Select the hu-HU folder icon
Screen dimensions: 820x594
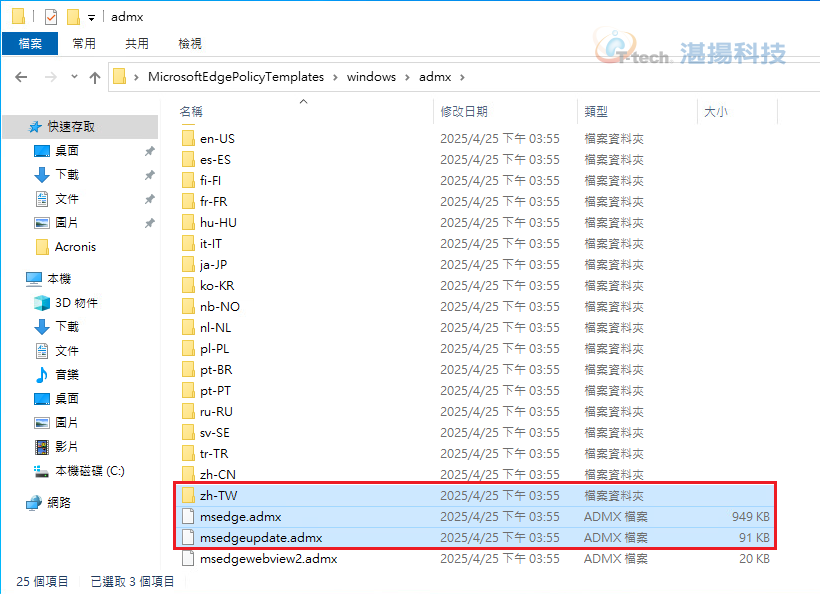188,222
